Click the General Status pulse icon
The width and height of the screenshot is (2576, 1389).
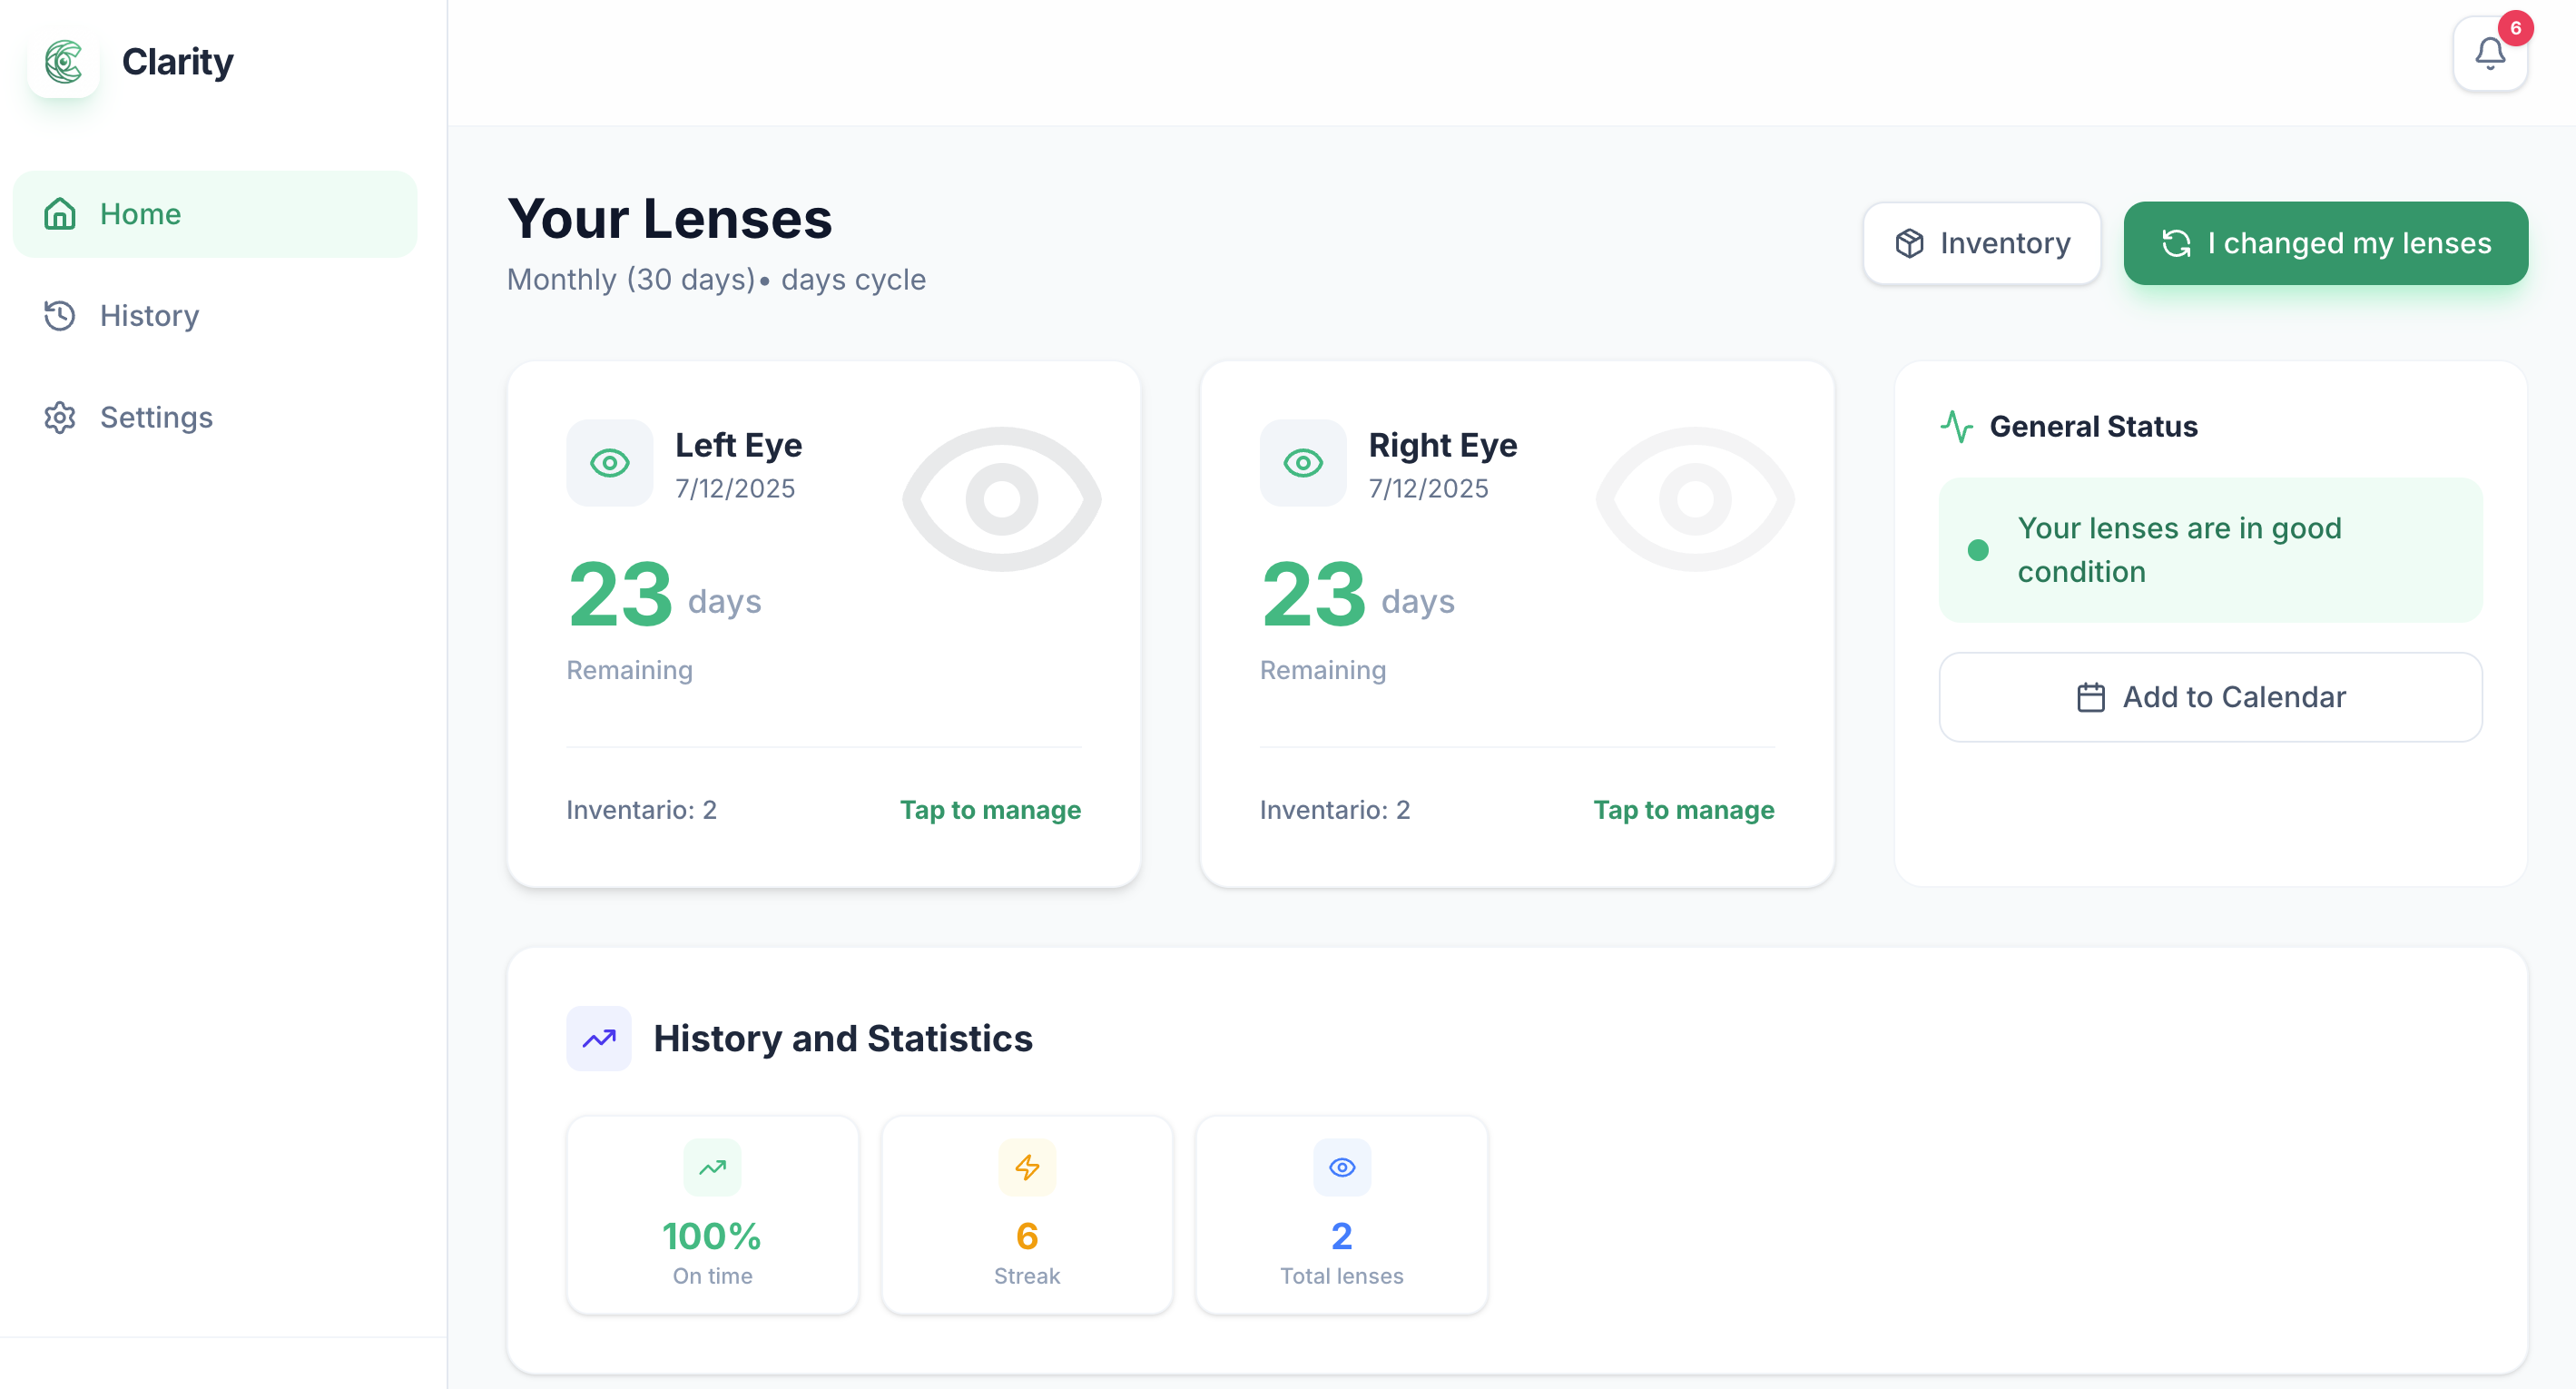[x=1956, y=427]
